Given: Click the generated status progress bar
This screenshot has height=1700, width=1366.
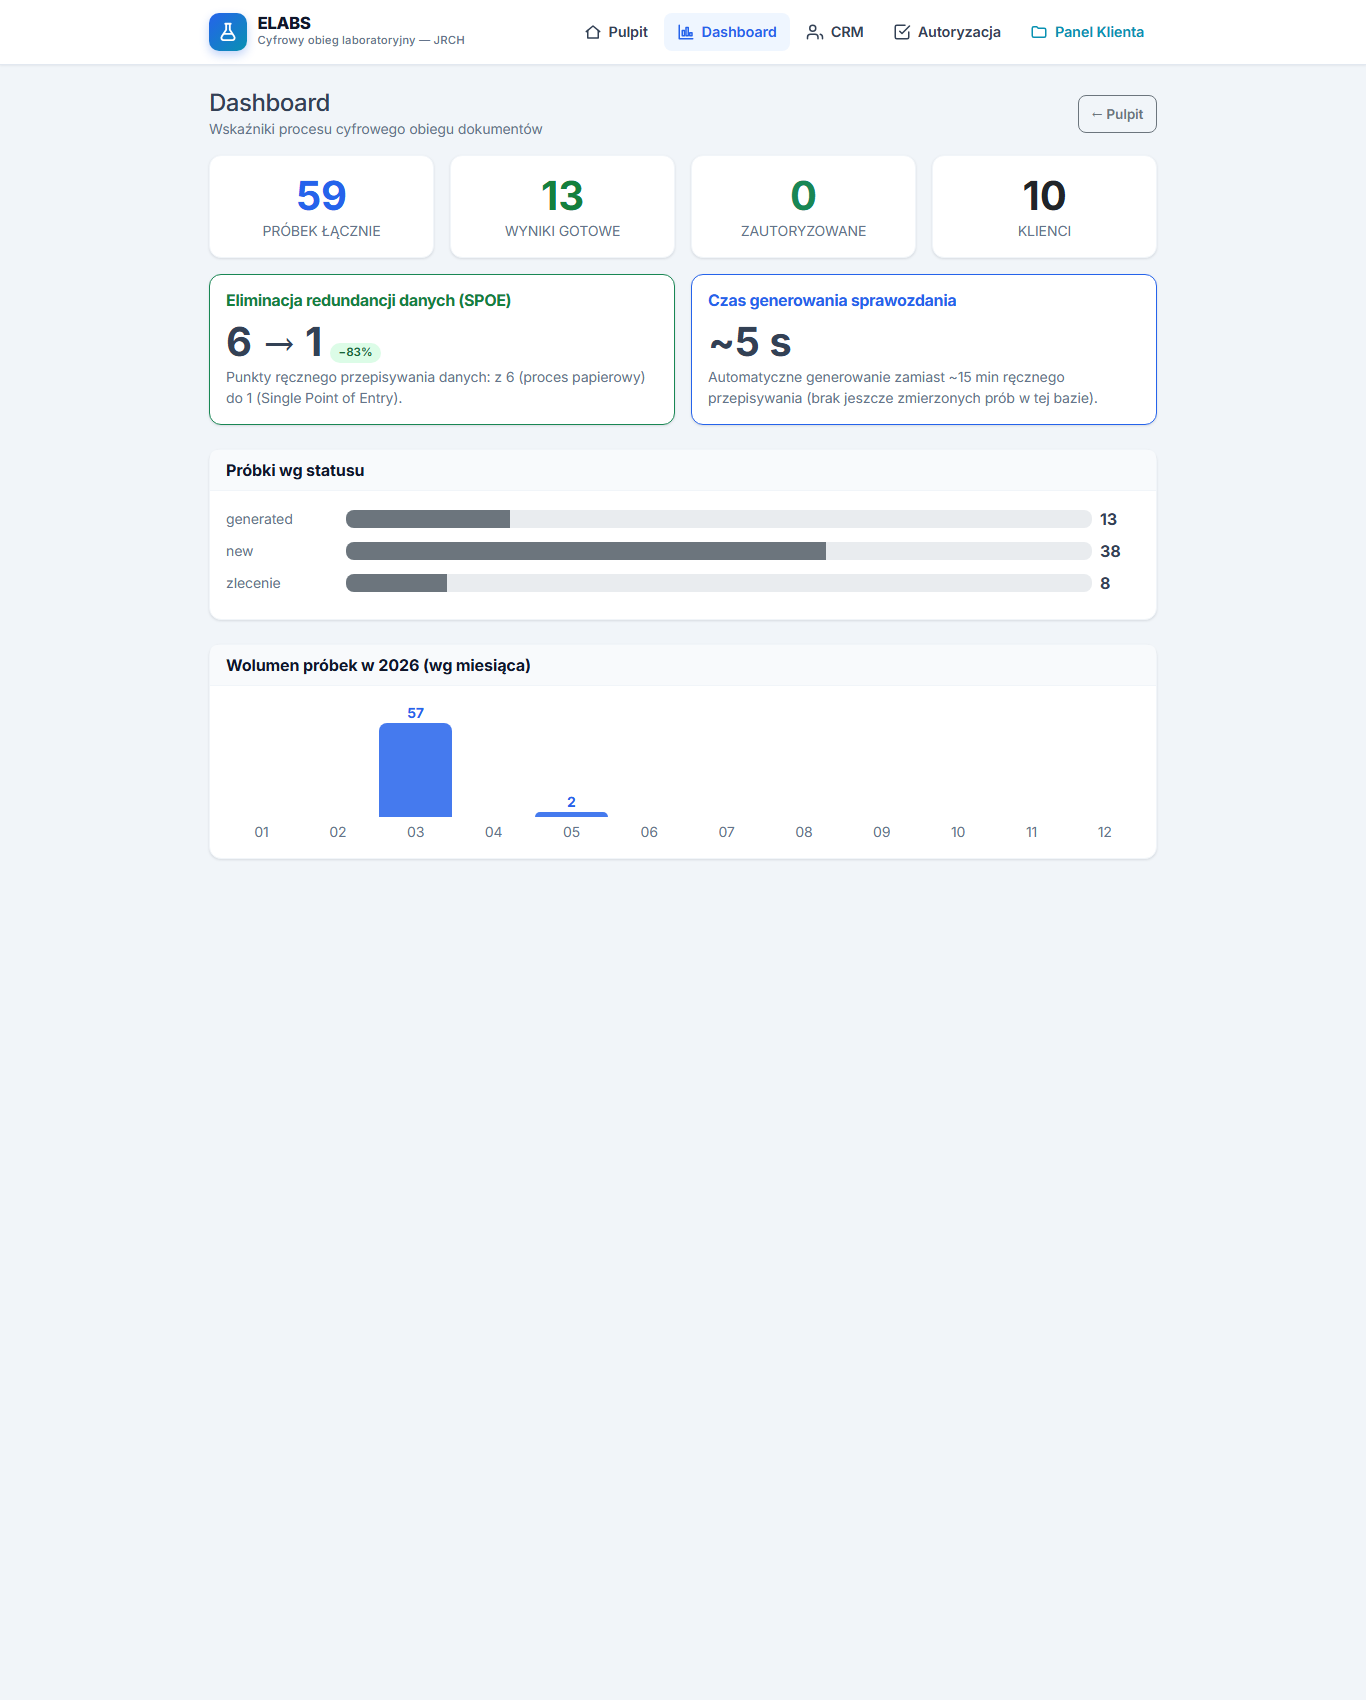Looking at the screenshot, I should click(x=719, y=519).
